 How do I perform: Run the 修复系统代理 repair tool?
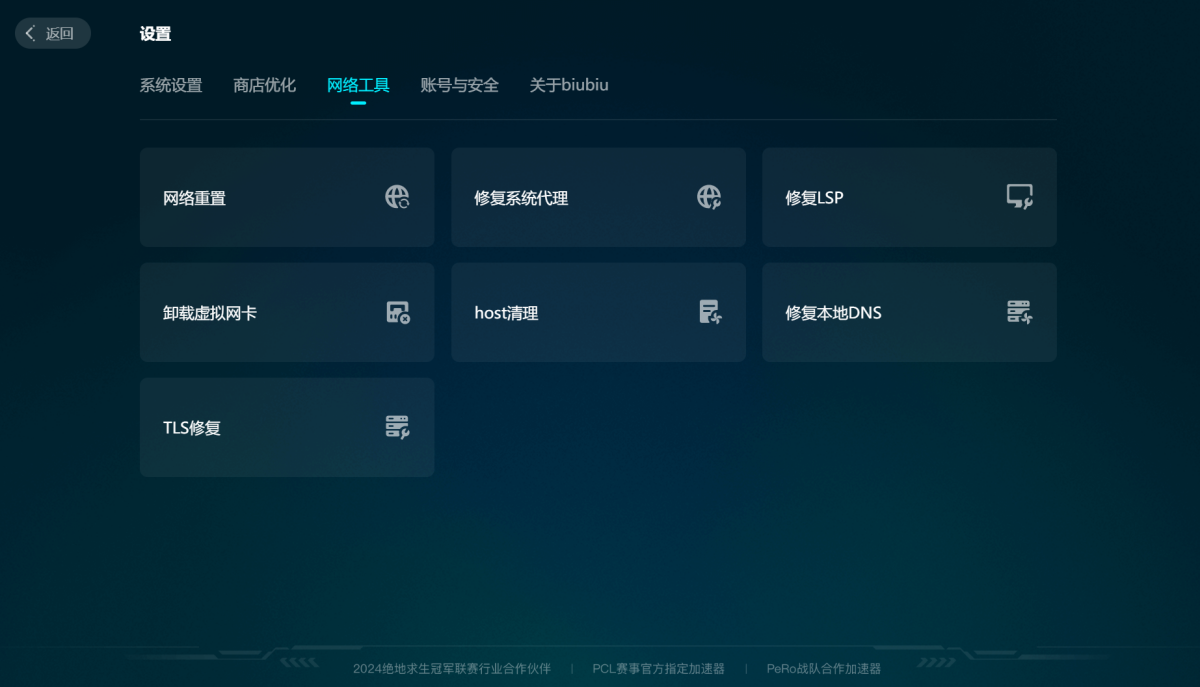pos(598,197)
